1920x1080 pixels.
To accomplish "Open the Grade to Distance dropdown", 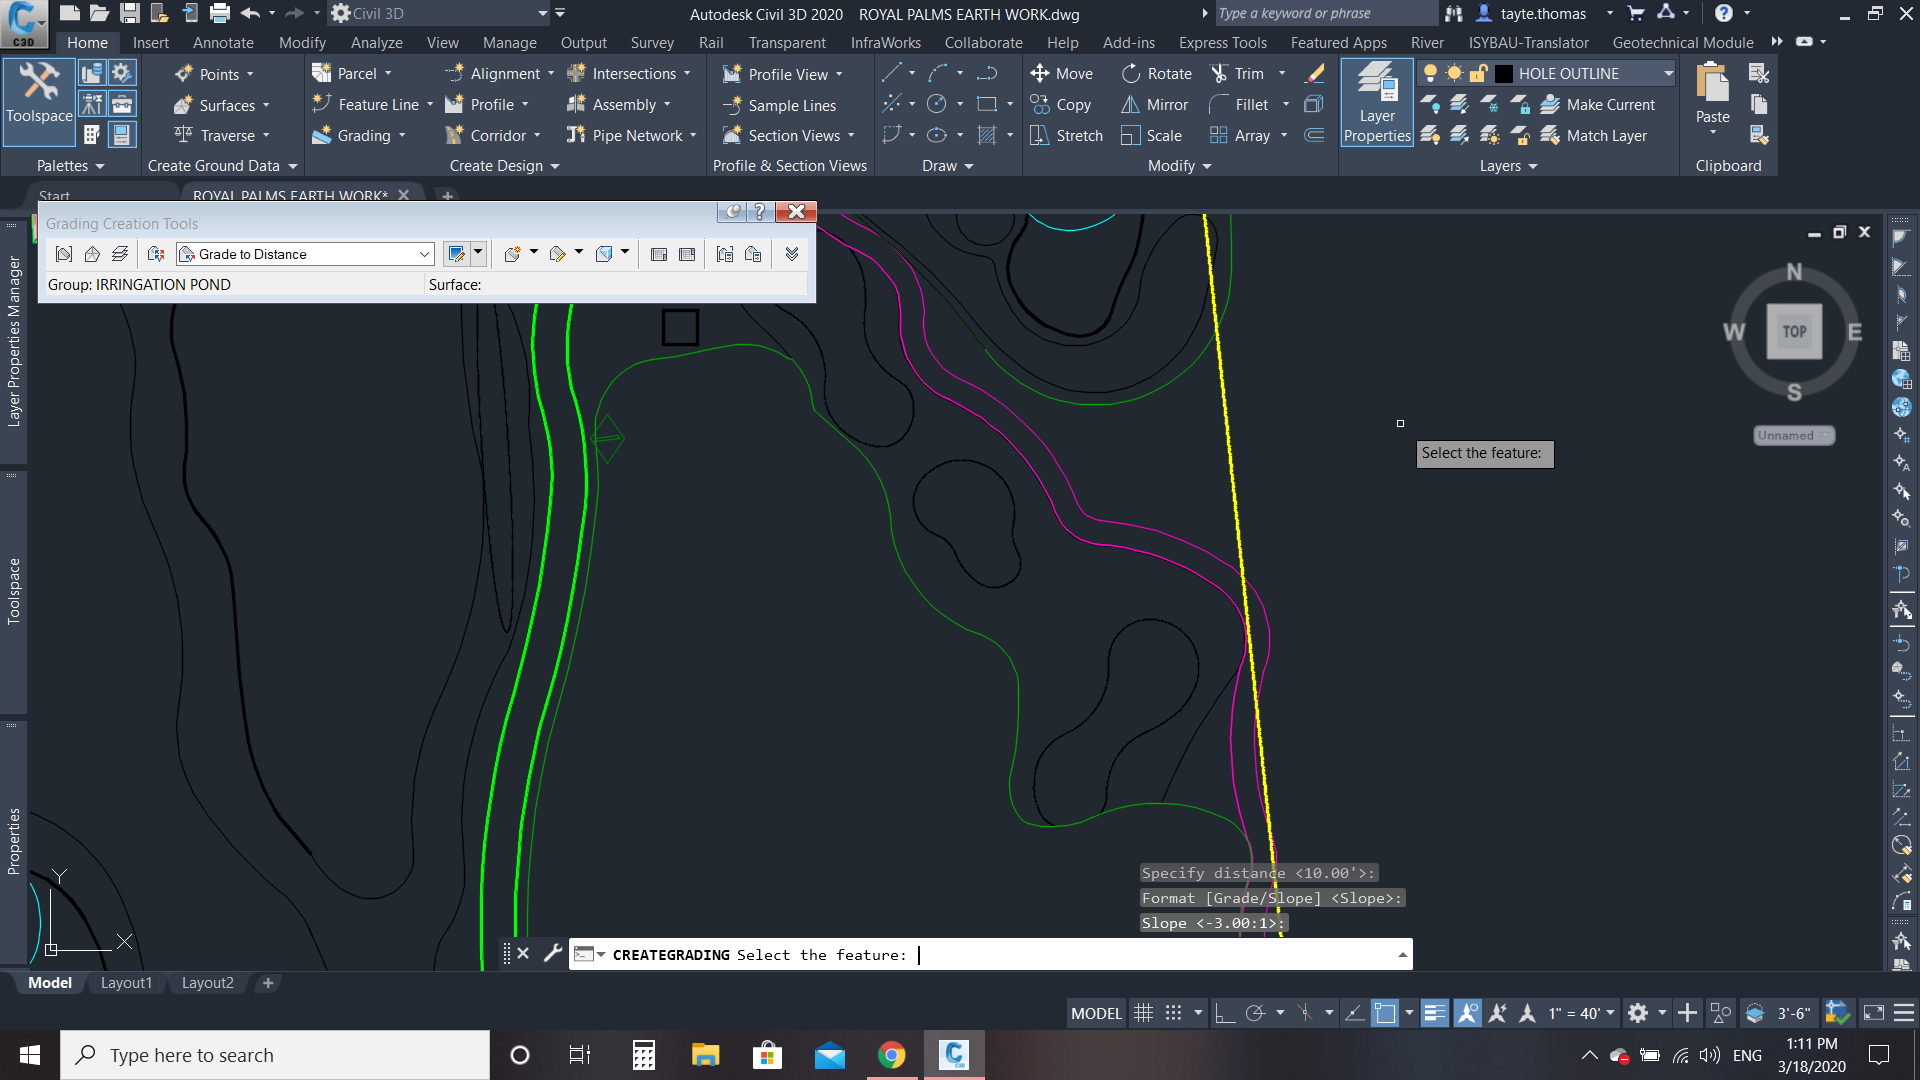I will [424, 254].
